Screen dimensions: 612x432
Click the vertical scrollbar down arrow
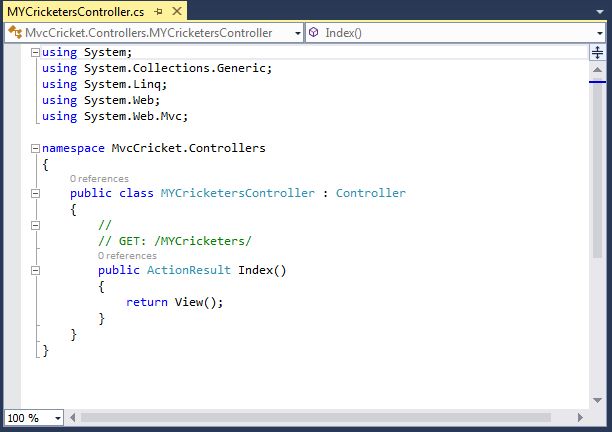(598, 400)
